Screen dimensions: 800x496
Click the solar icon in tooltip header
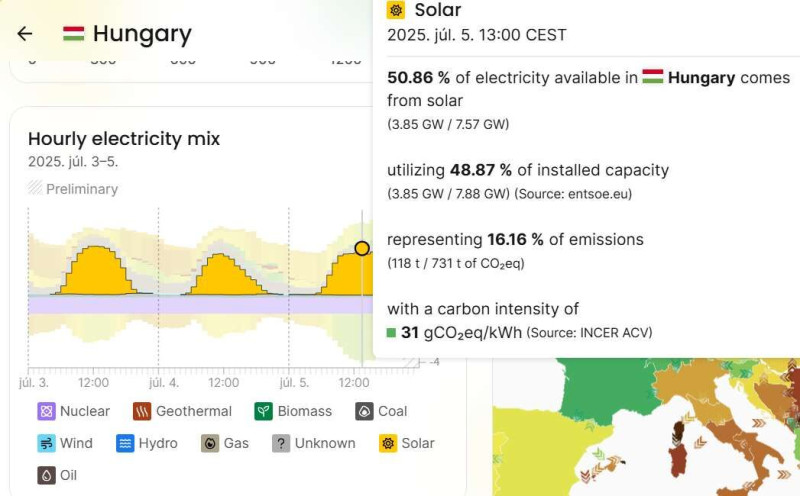396,10
